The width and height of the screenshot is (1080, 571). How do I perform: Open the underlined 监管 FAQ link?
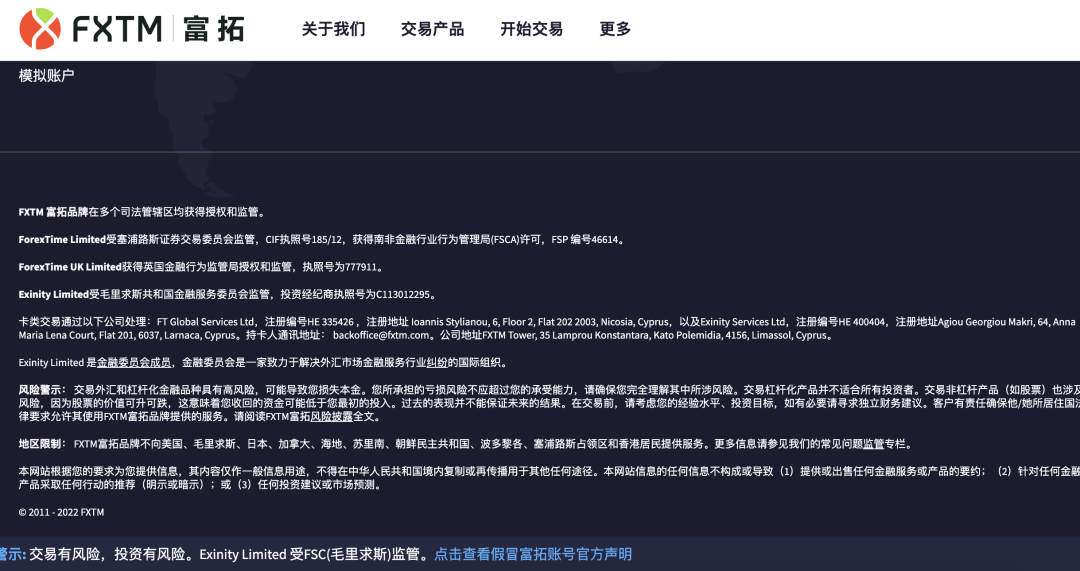[873, 444]
